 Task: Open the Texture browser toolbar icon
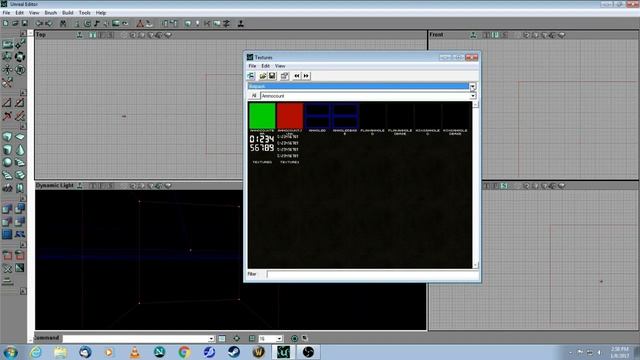[116, 24]
